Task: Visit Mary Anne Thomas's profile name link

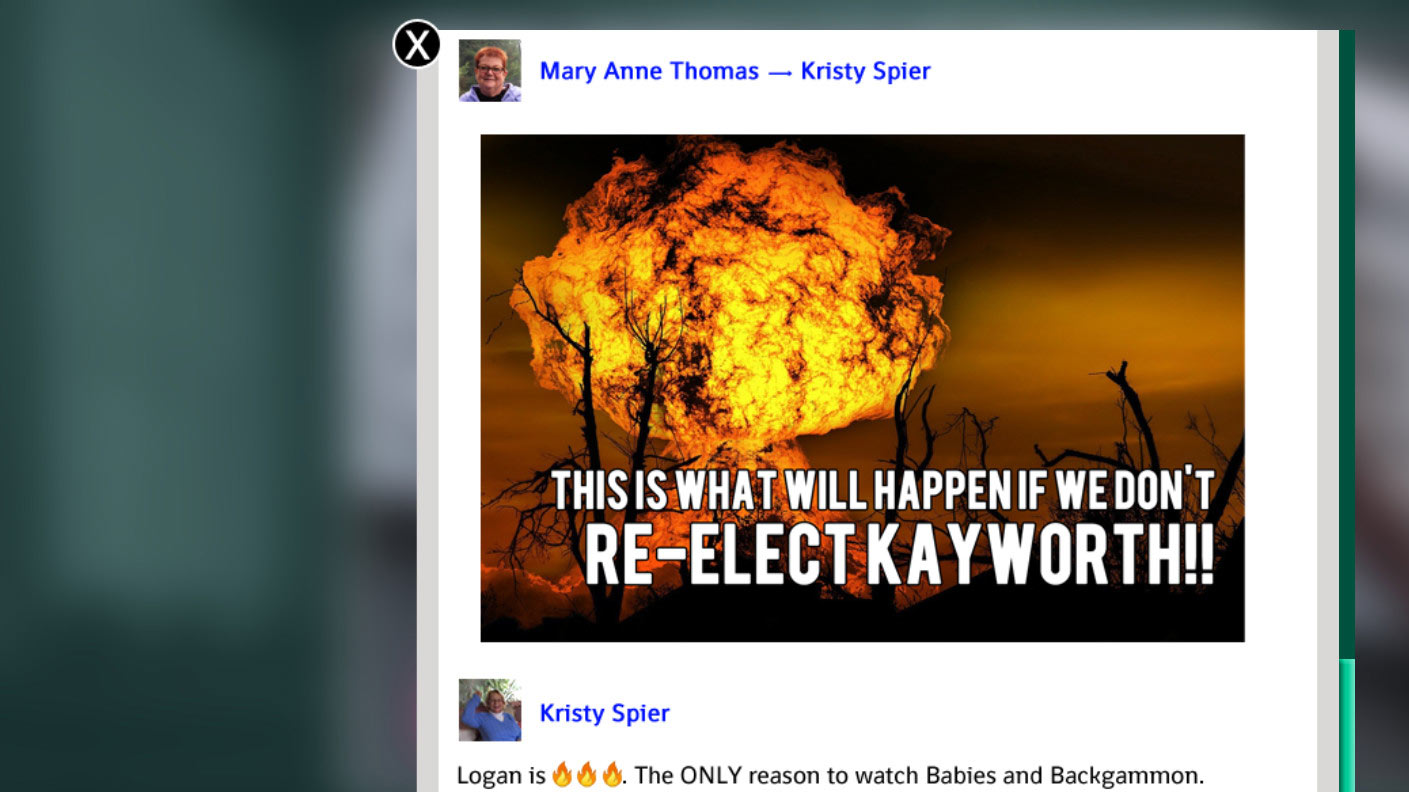Action: (649, 71)
